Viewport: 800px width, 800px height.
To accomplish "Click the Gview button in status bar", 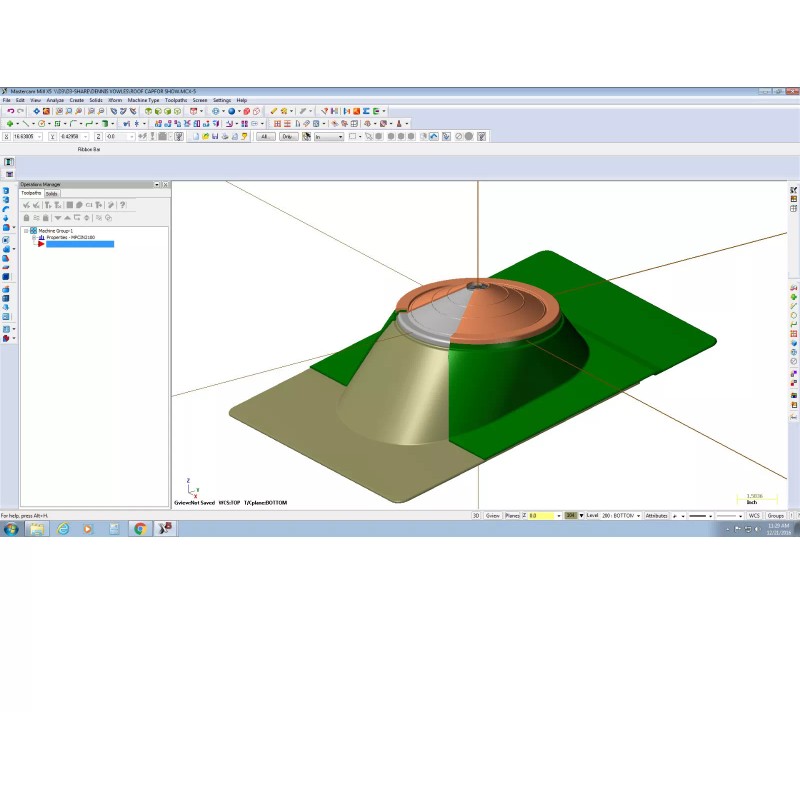I will (493, 516).
